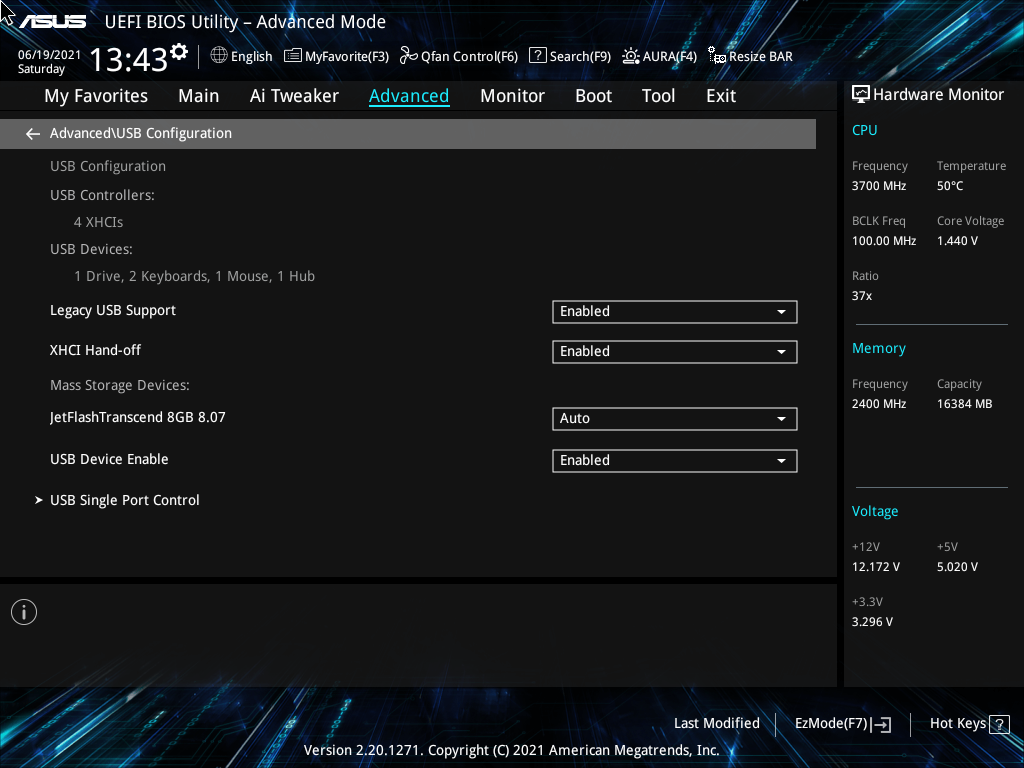Open MyFavorite shortcut panel
Image resolution: width=1024 pixels, height=768 pixels.
(x=336, y=56)
